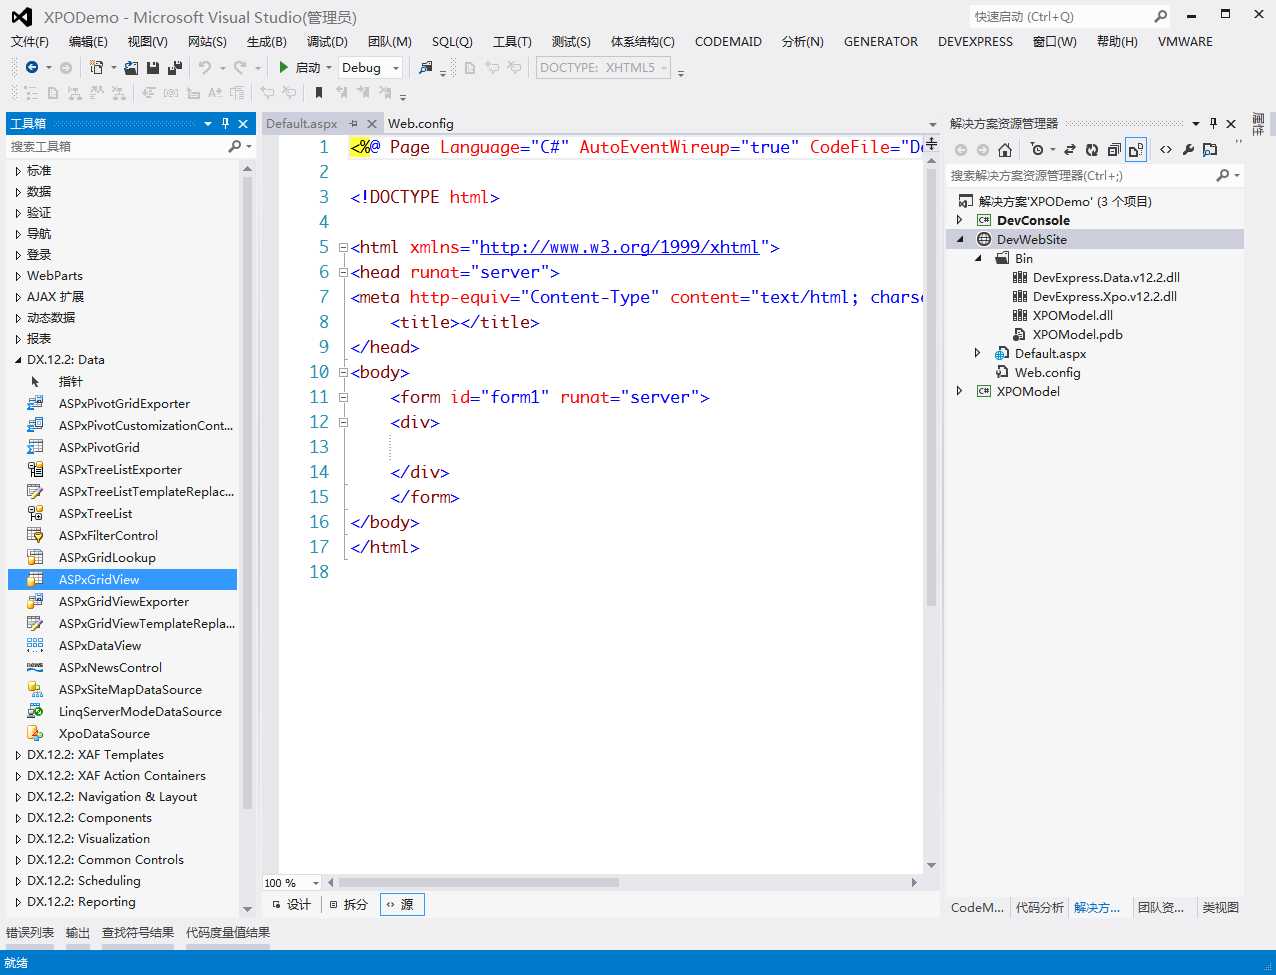Click Save All in the toolbar
The width and height of the screenshot is (1276, 975).
tap(175, 68)
